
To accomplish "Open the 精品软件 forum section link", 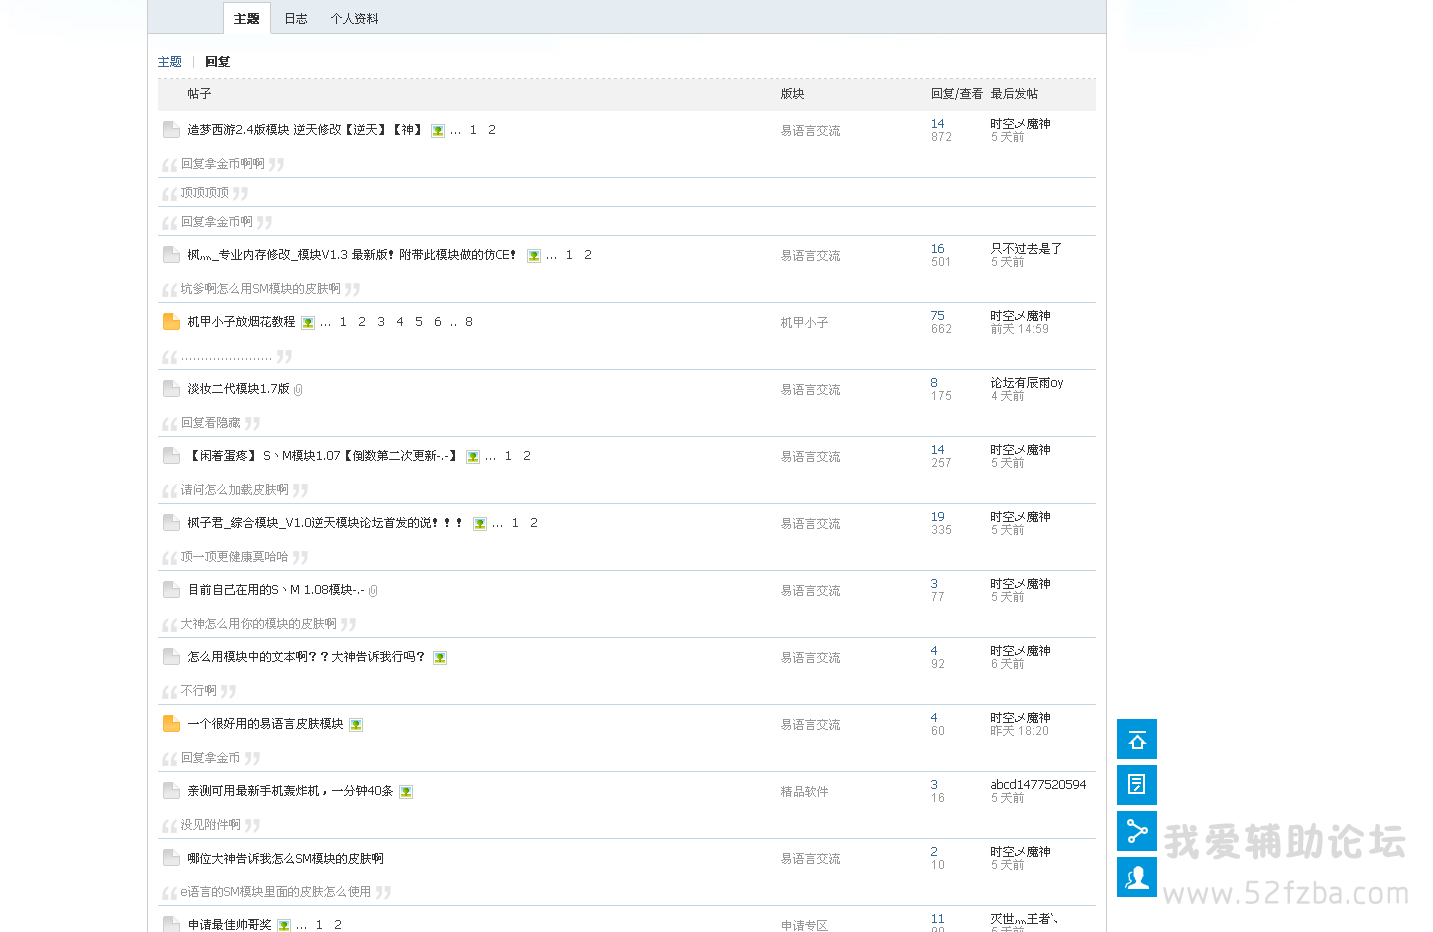I will (x=804, y=792).
